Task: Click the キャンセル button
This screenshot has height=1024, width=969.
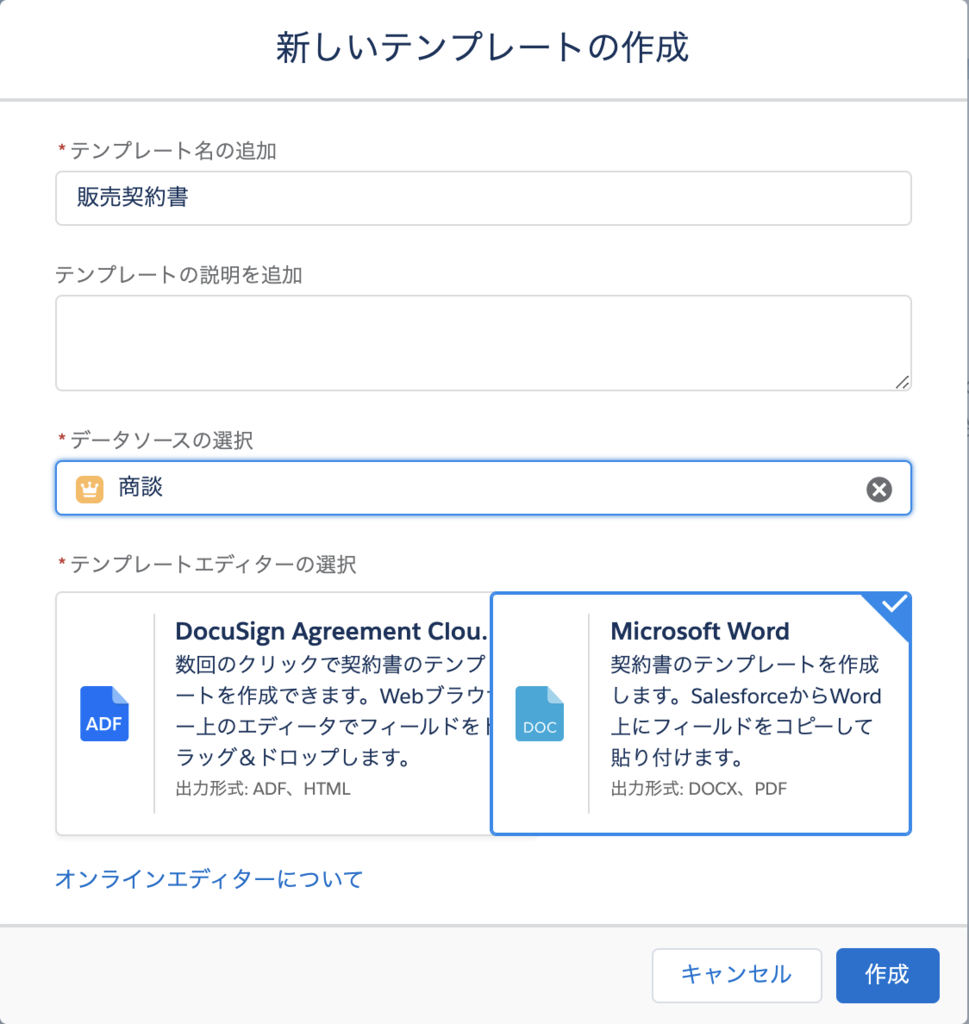Action: coord(737,975)
